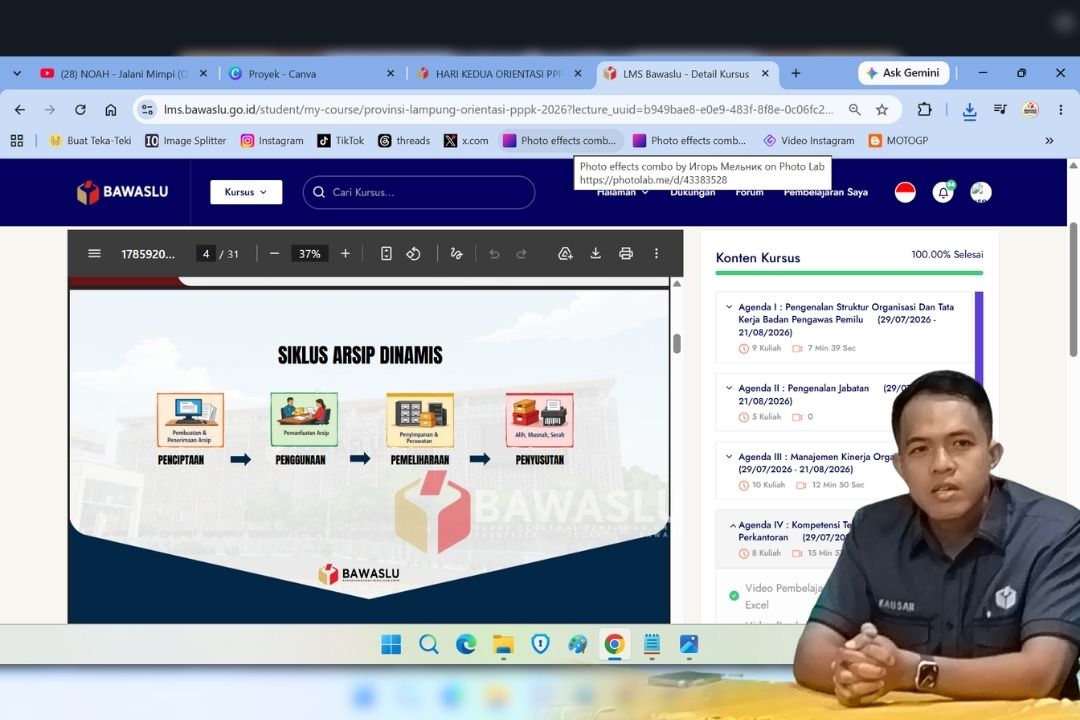Image resolution: width=1080 pixels, height=720 pixels.
Task: Click the Konten Kursus progress bar
Action: 849,273
